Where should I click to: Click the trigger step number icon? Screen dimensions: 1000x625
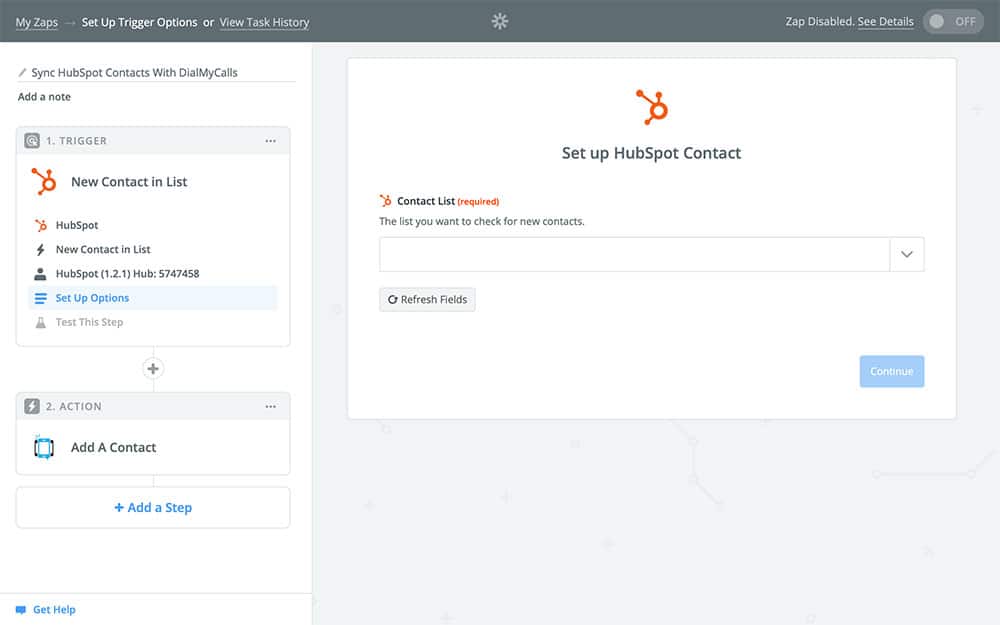coord(32,141)
